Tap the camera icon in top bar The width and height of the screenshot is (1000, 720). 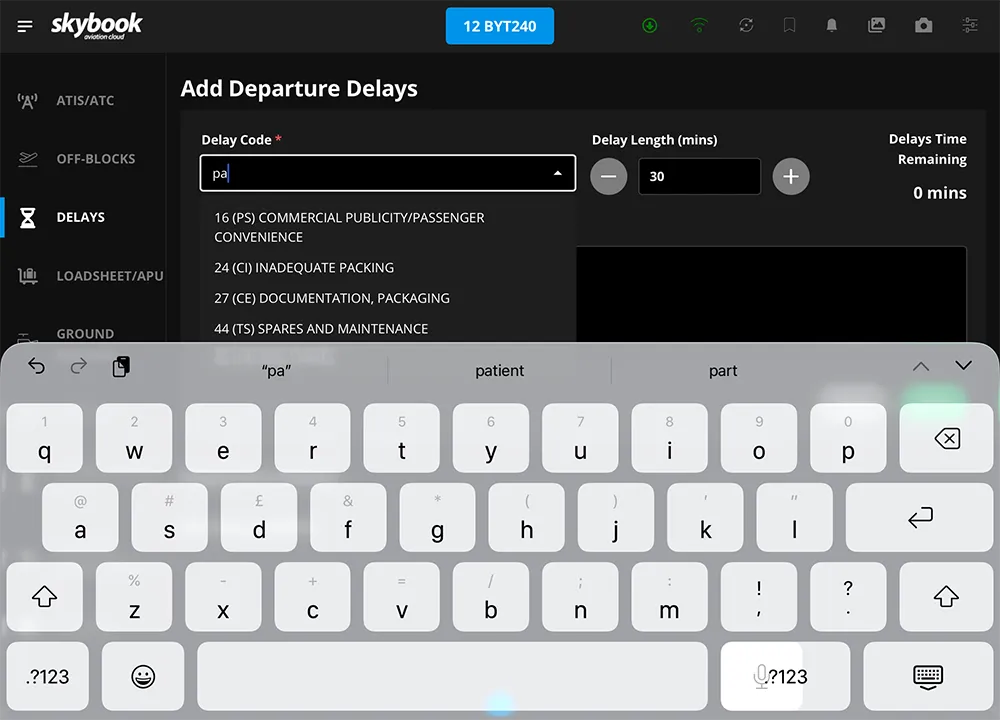coord(923,26)
